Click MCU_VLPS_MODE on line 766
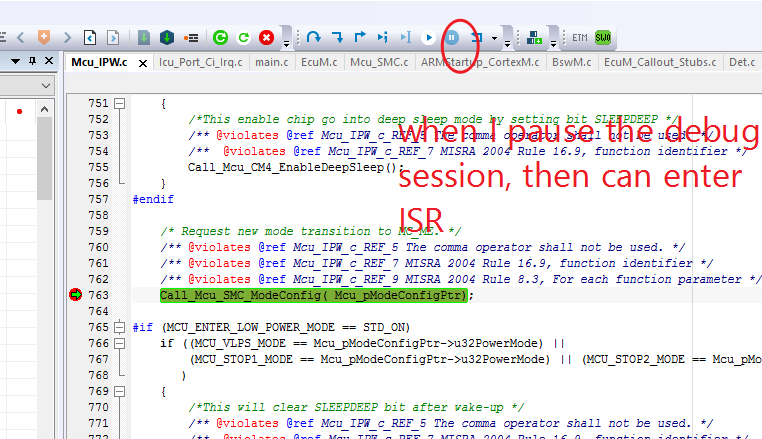This screenshot has width=762, height=439. point(241,343)
